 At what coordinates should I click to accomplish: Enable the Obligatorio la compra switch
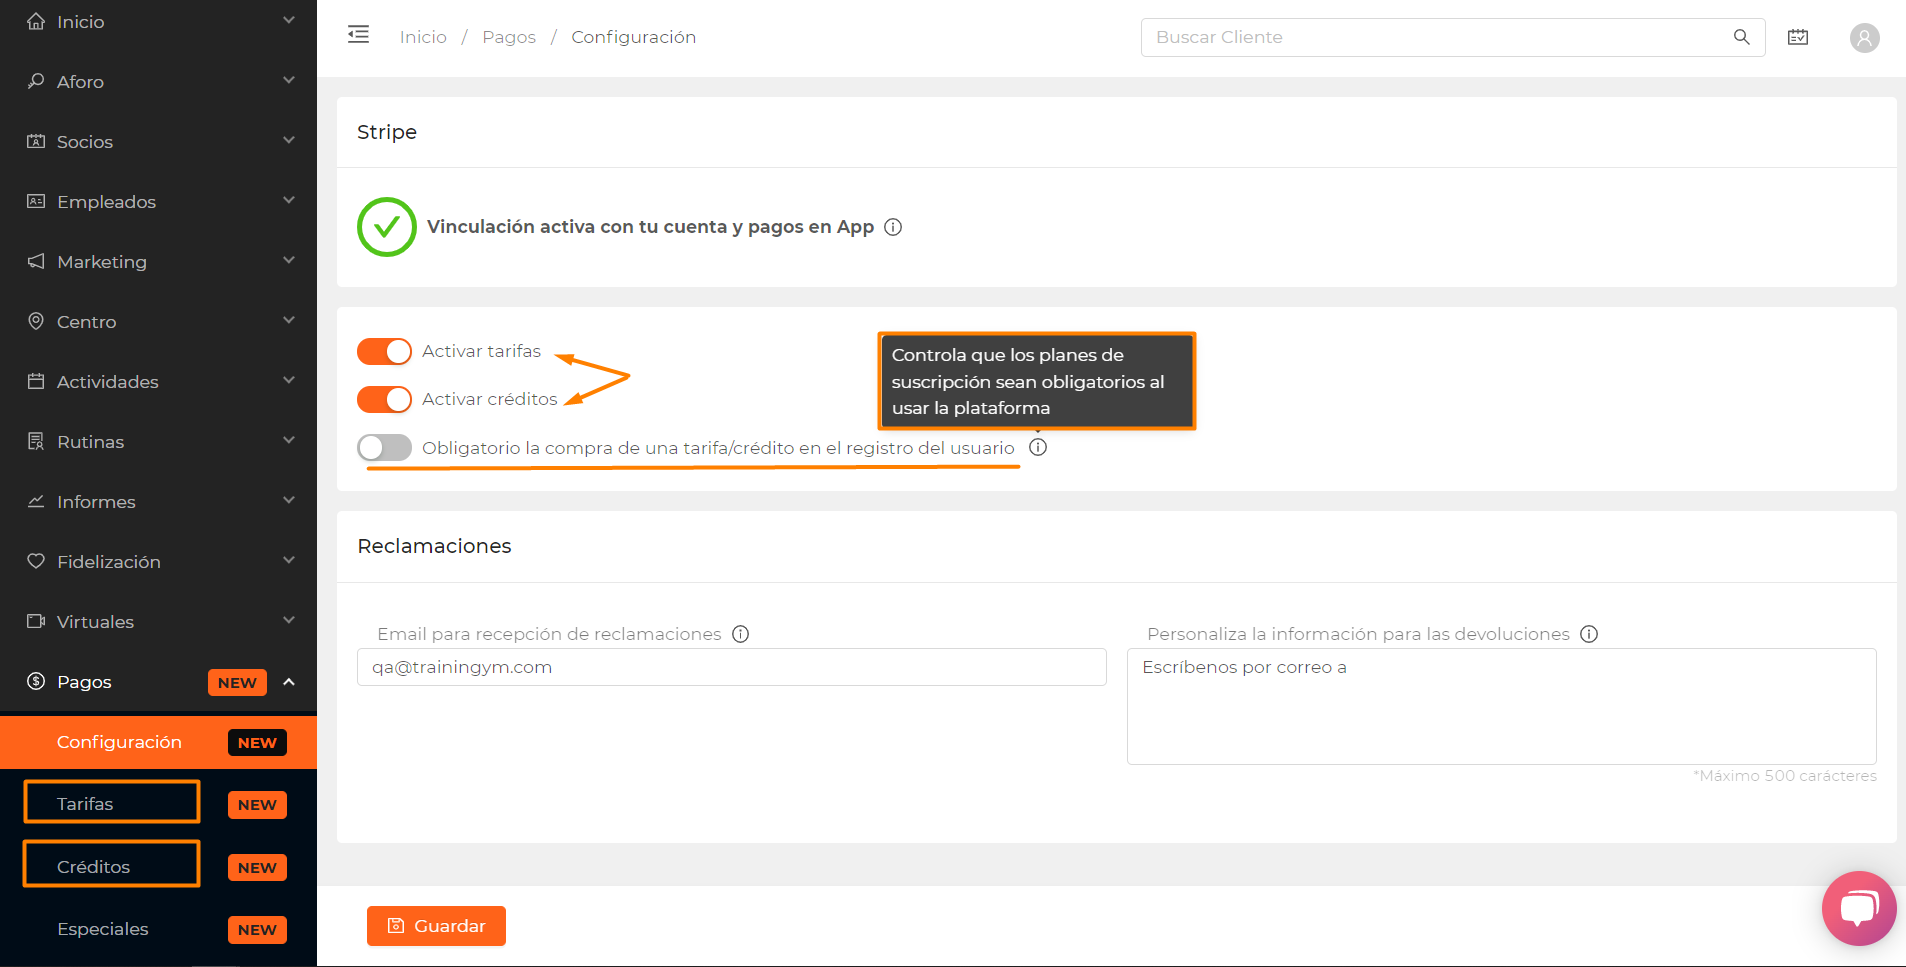tap(384, 448)
